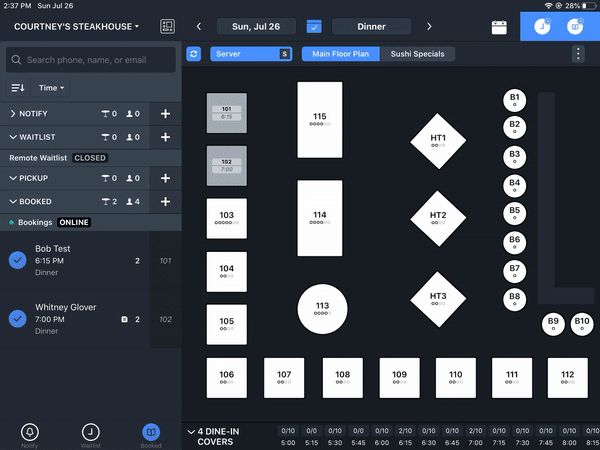Screen dimensions: 600x450
Task: Click the Server filter button
Action: [251, 54]
